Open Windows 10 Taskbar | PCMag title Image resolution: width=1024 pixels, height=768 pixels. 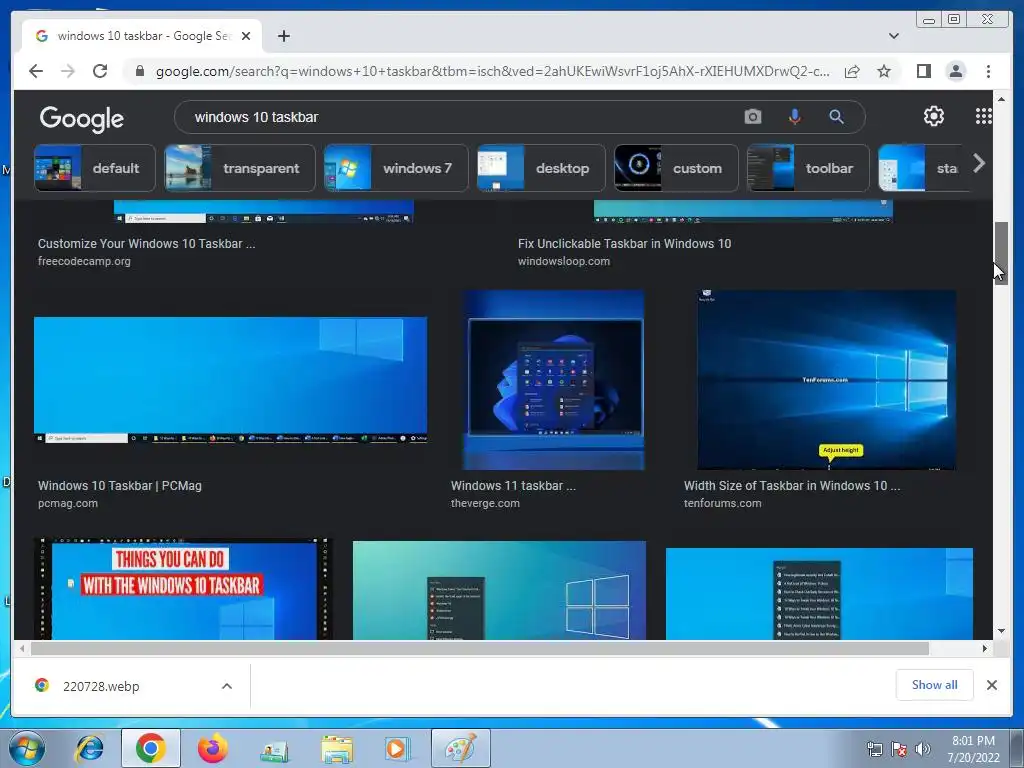[x=120, y=486]
